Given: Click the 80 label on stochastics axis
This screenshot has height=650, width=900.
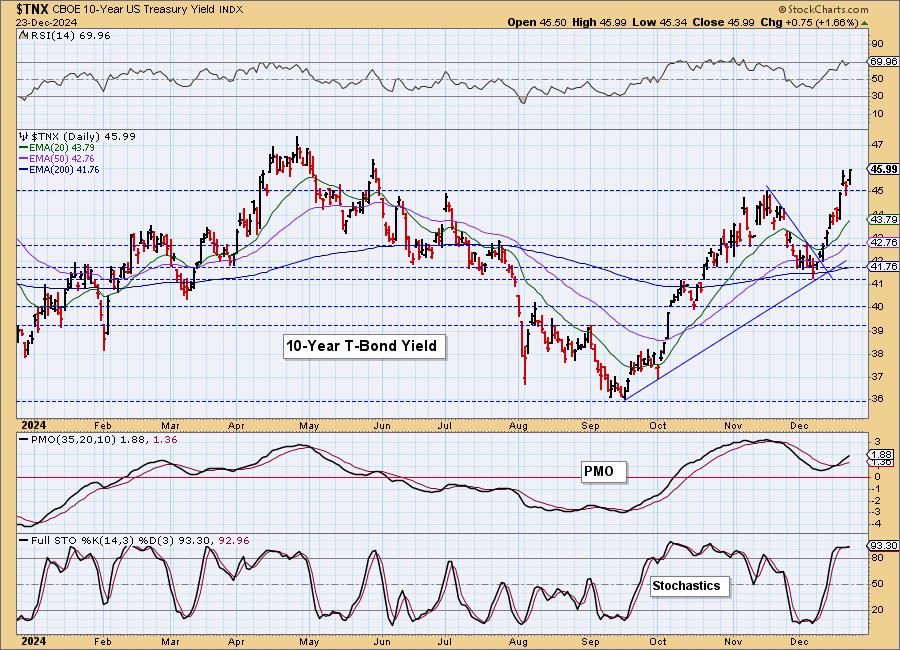Looking at the screenshot, I should tap(878, 558).
